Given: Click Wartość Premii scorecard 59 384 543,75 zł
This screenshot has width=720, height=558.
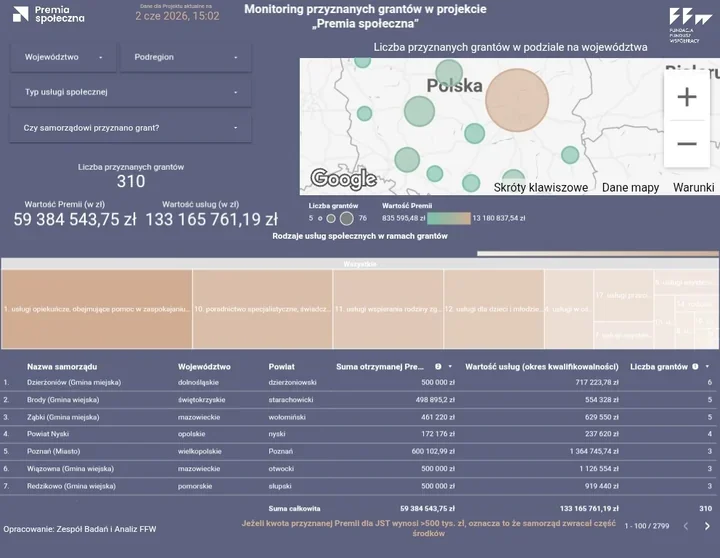Looking at the screenshot, I should [x=75, y=220].
